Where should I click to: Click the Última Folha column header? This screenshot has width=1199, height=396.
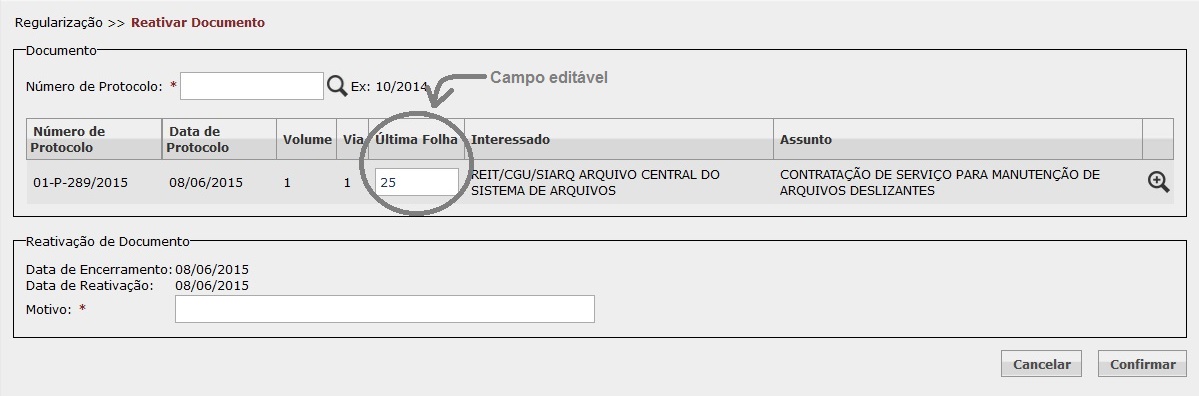[x=417, y=139]
